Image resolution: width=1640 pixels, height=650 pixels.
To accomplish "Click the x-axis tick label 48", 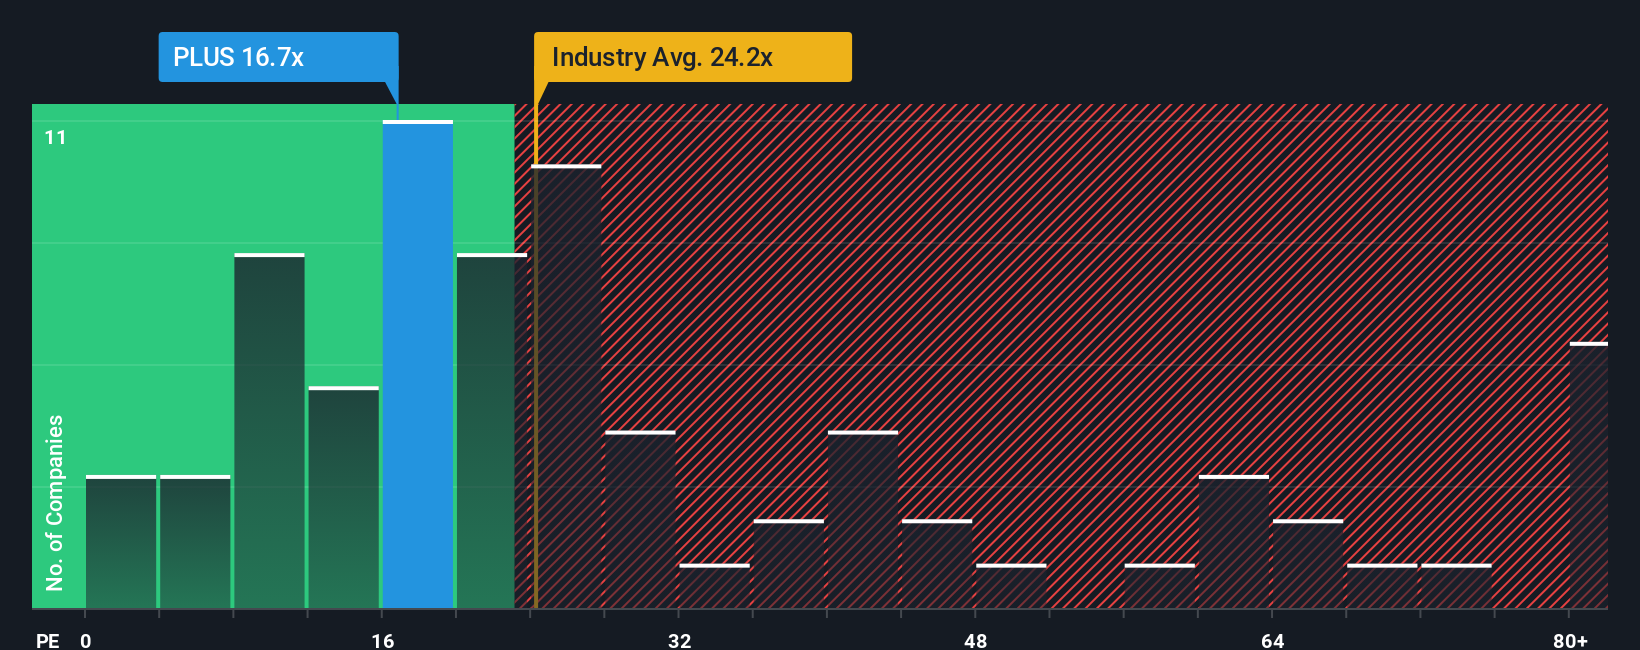I will click(x=976, y=640).
